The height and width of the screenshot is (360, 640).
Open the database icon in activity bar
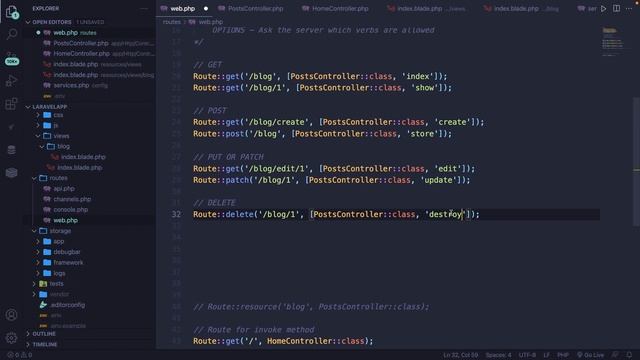click(x=11, y=150)
